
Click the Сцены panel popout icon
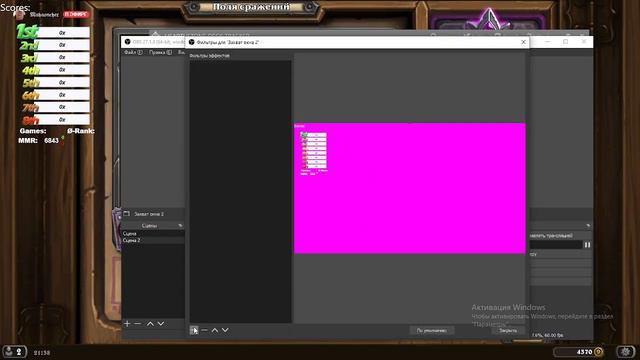pos(180,226)
